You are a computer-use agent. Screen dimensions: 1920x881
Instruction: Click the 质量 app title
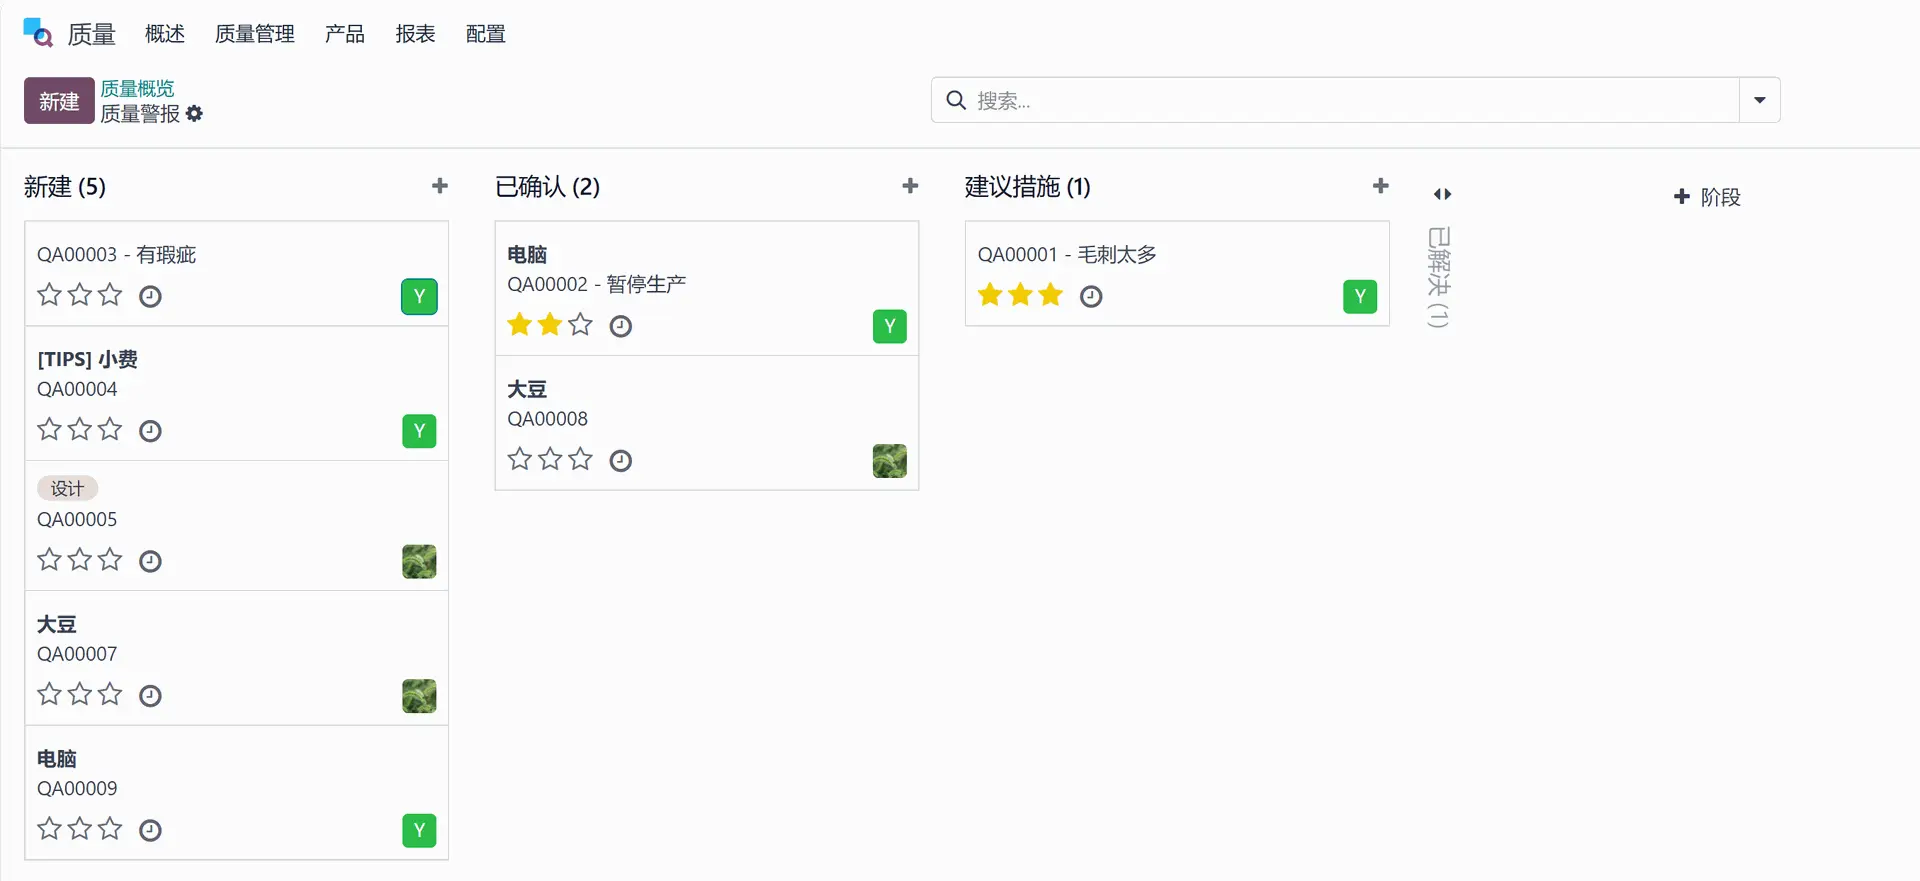coord(92,34)
